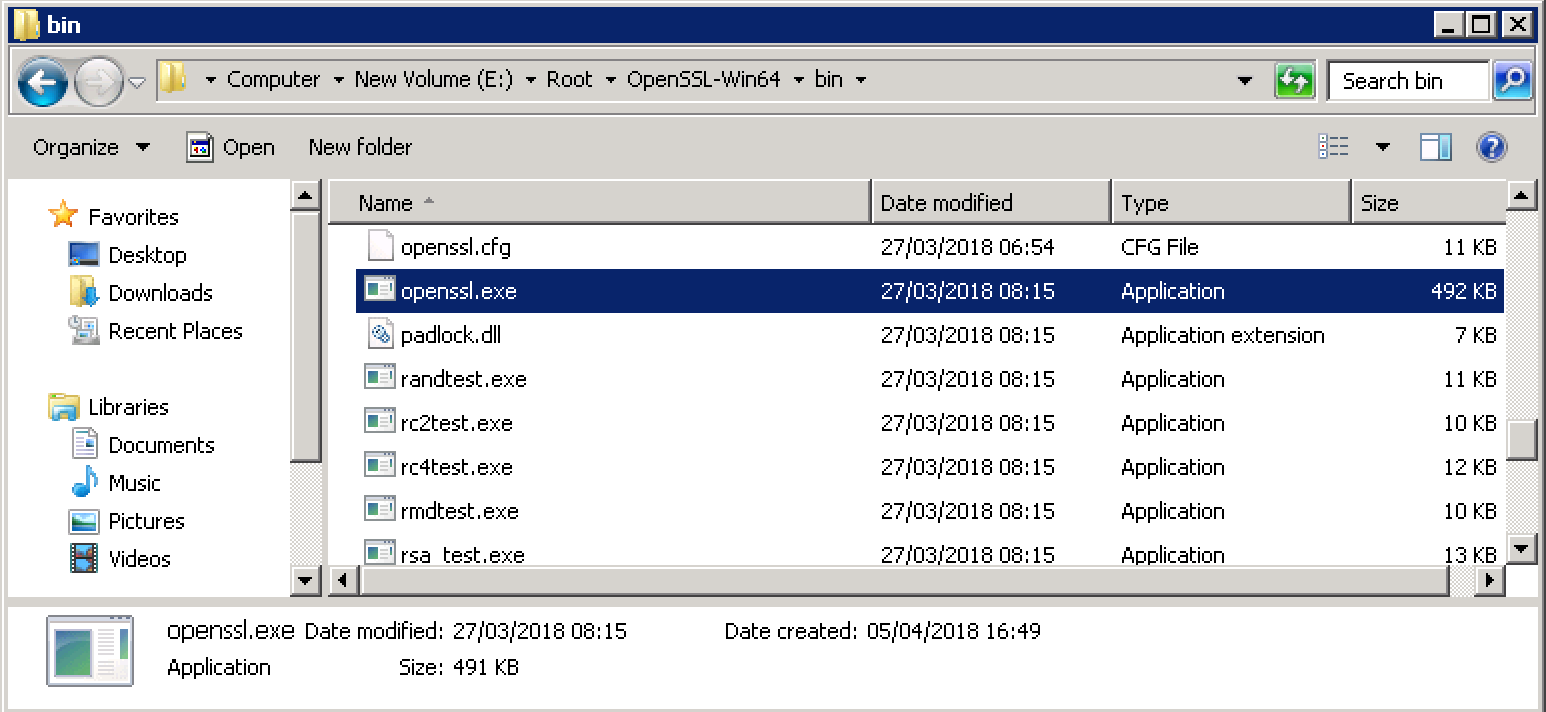Click the Desktop icon in Favorites
This screenshot has height=712, width=1546.
pos(84,254)
